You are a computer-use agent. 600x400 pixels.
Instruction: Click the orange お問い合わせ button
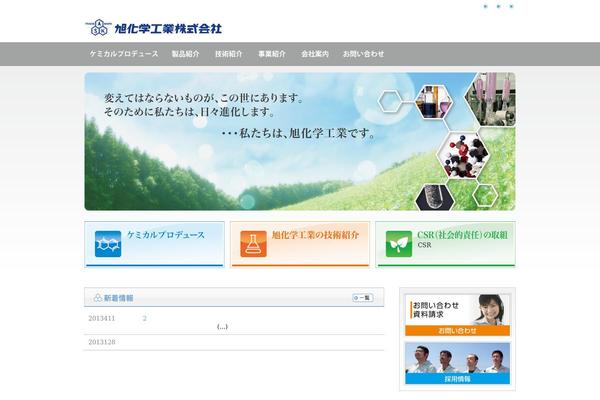pyautogui.click(x=457, y=331)
